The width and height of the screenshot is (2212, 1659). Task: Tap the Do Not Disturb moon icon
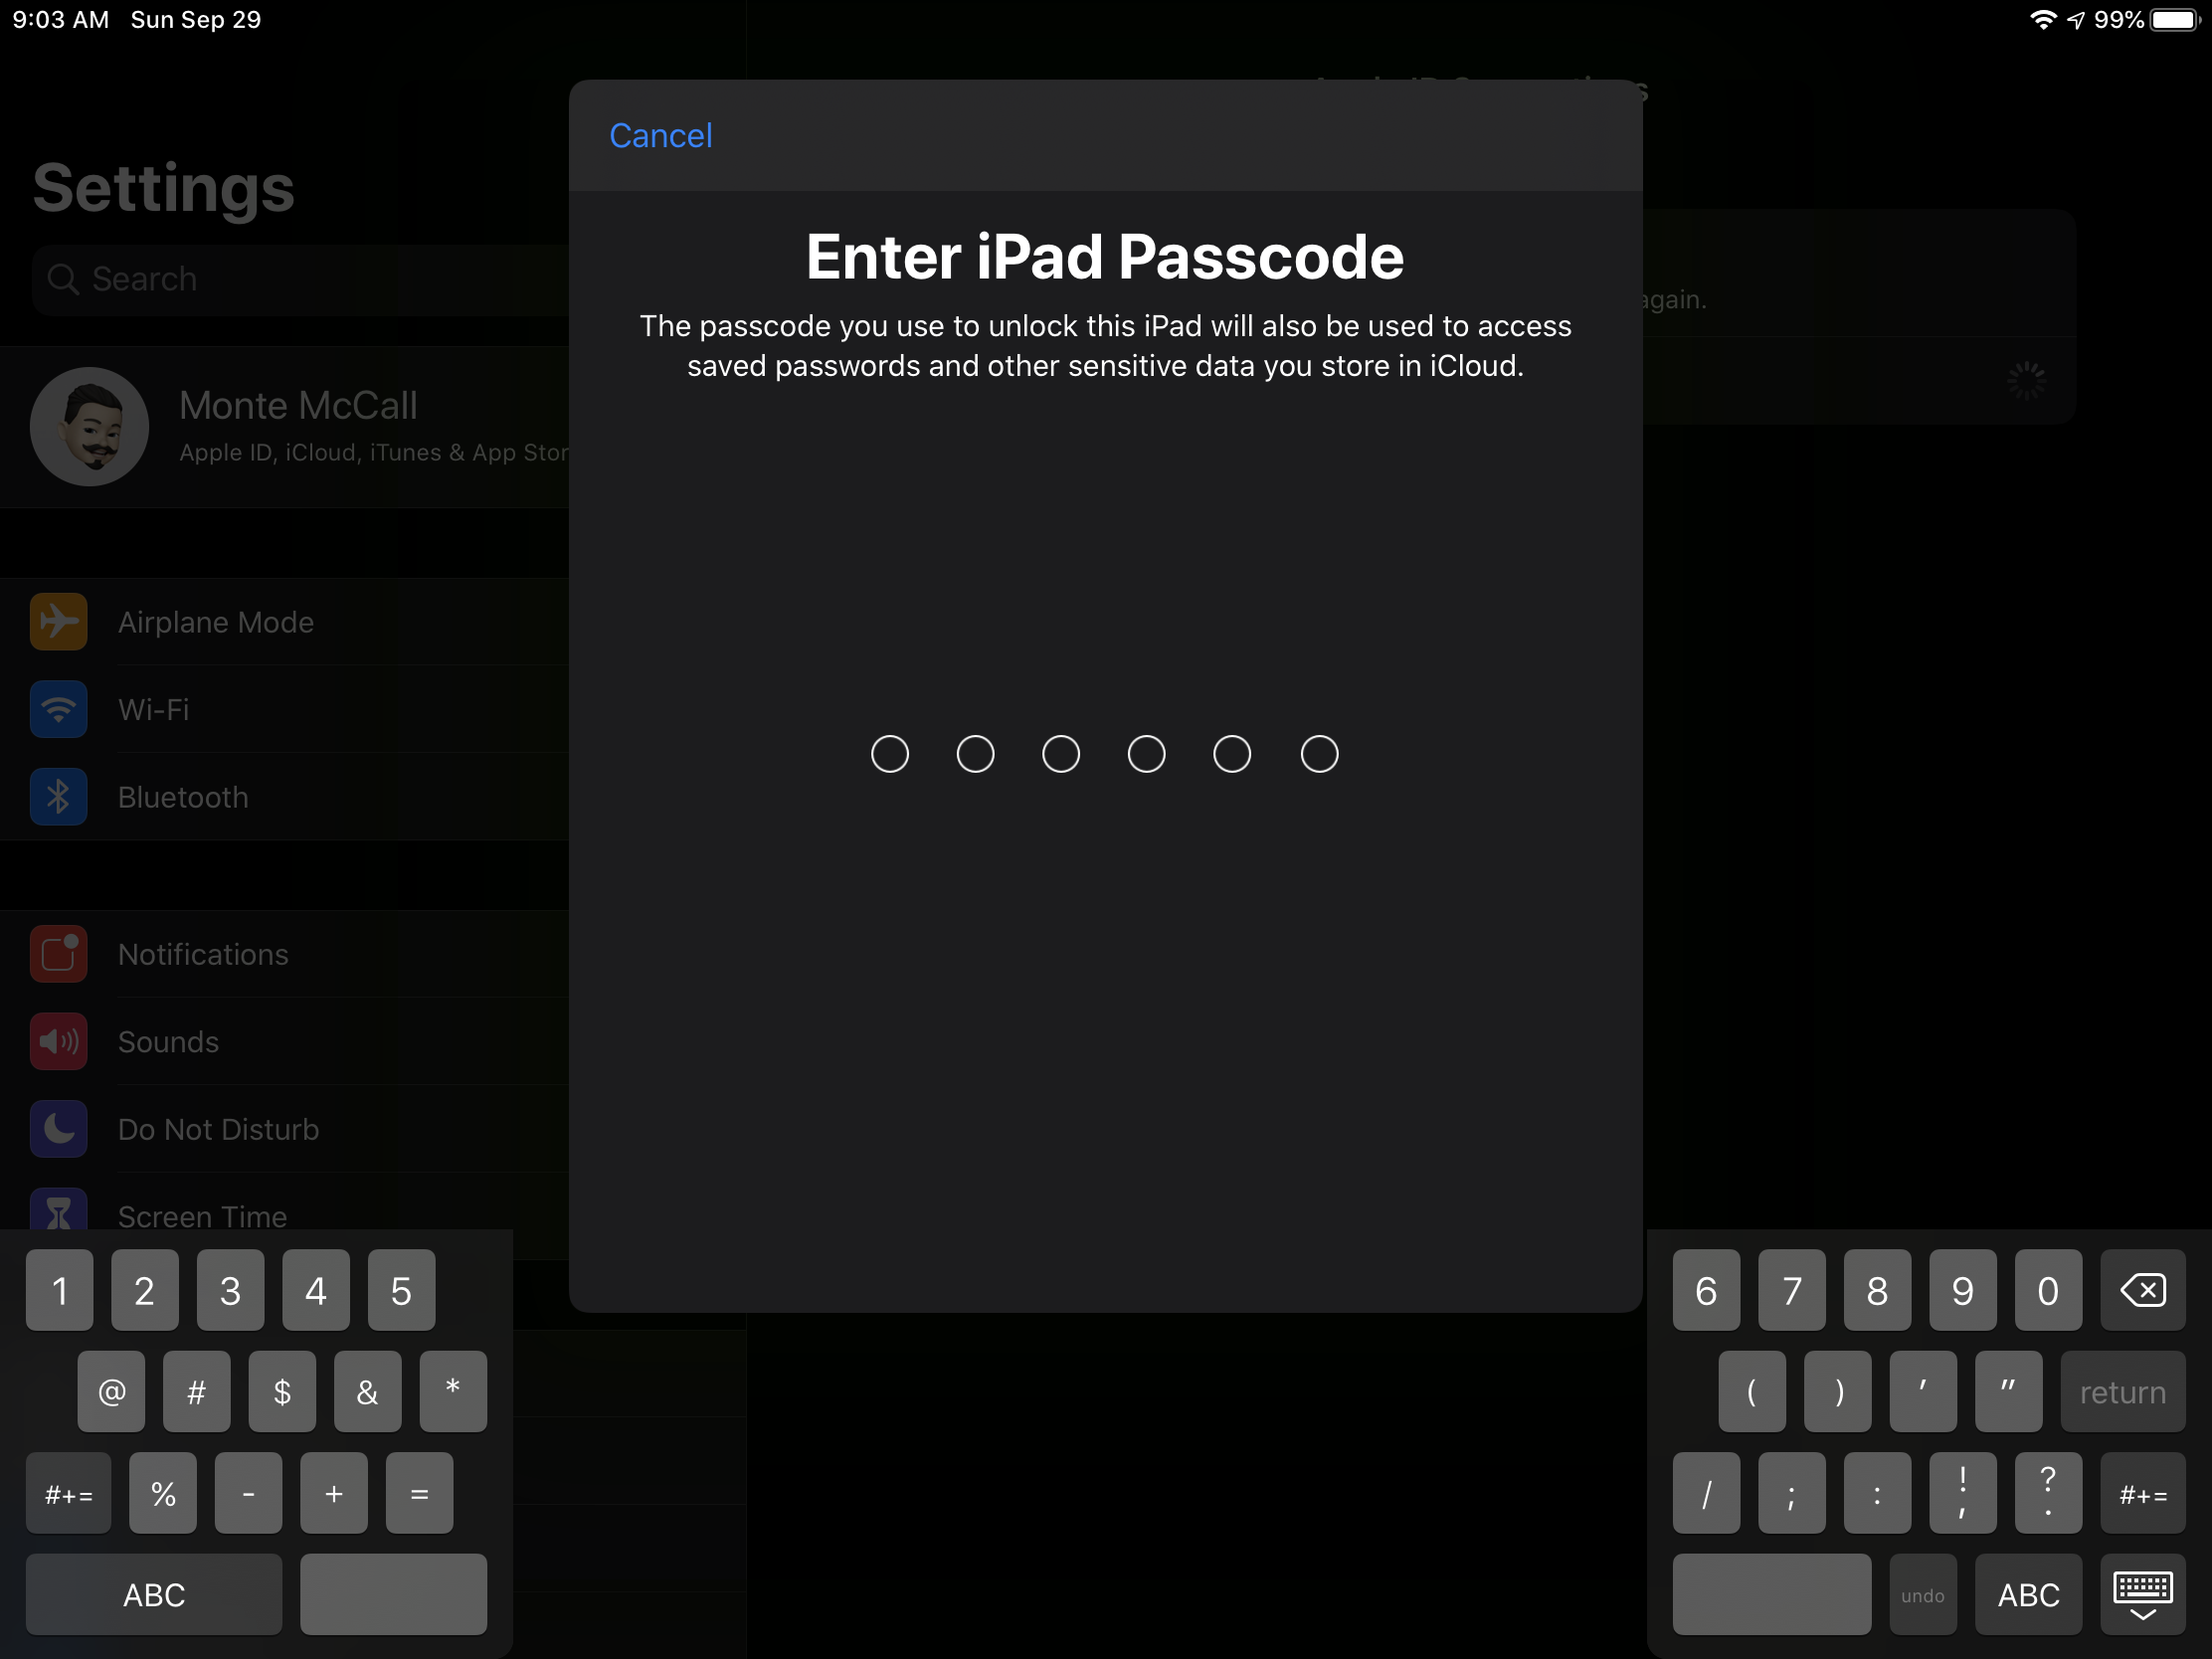pos(58,1129)
